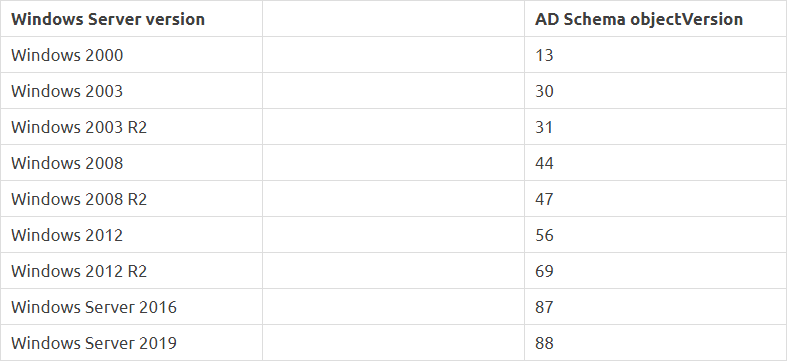This screenshot has height=363, width=788.
Task: Click schema version value 13
Action: [544, 55]
